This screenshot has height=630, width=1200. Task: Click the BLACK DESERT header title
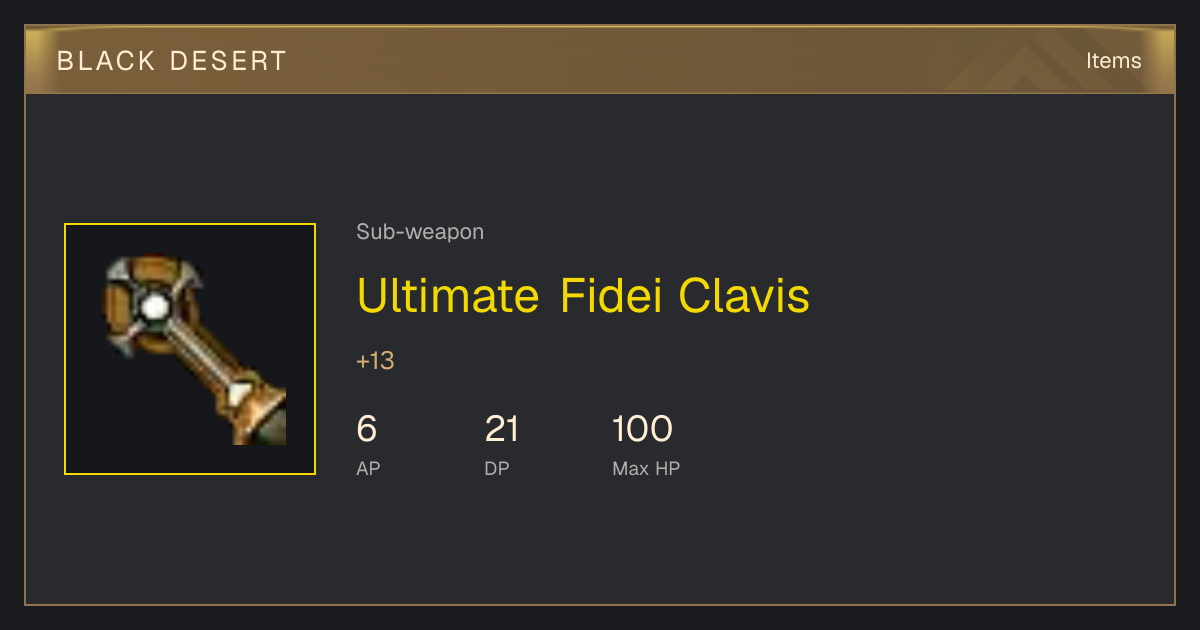click(172, 61)
